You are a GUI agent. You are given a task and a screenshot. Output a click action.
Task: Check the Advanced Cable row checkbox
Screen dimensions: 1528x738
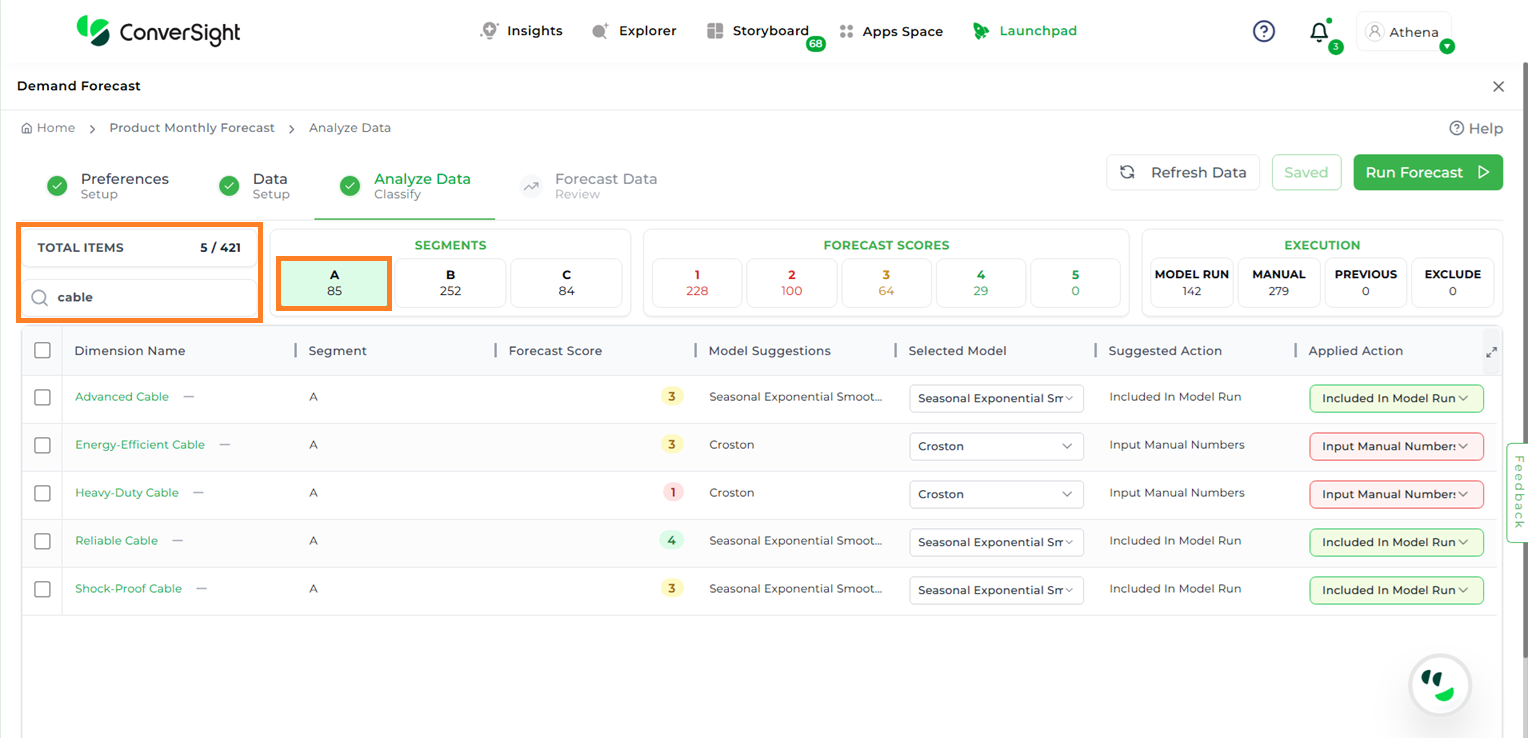point(42,397)
